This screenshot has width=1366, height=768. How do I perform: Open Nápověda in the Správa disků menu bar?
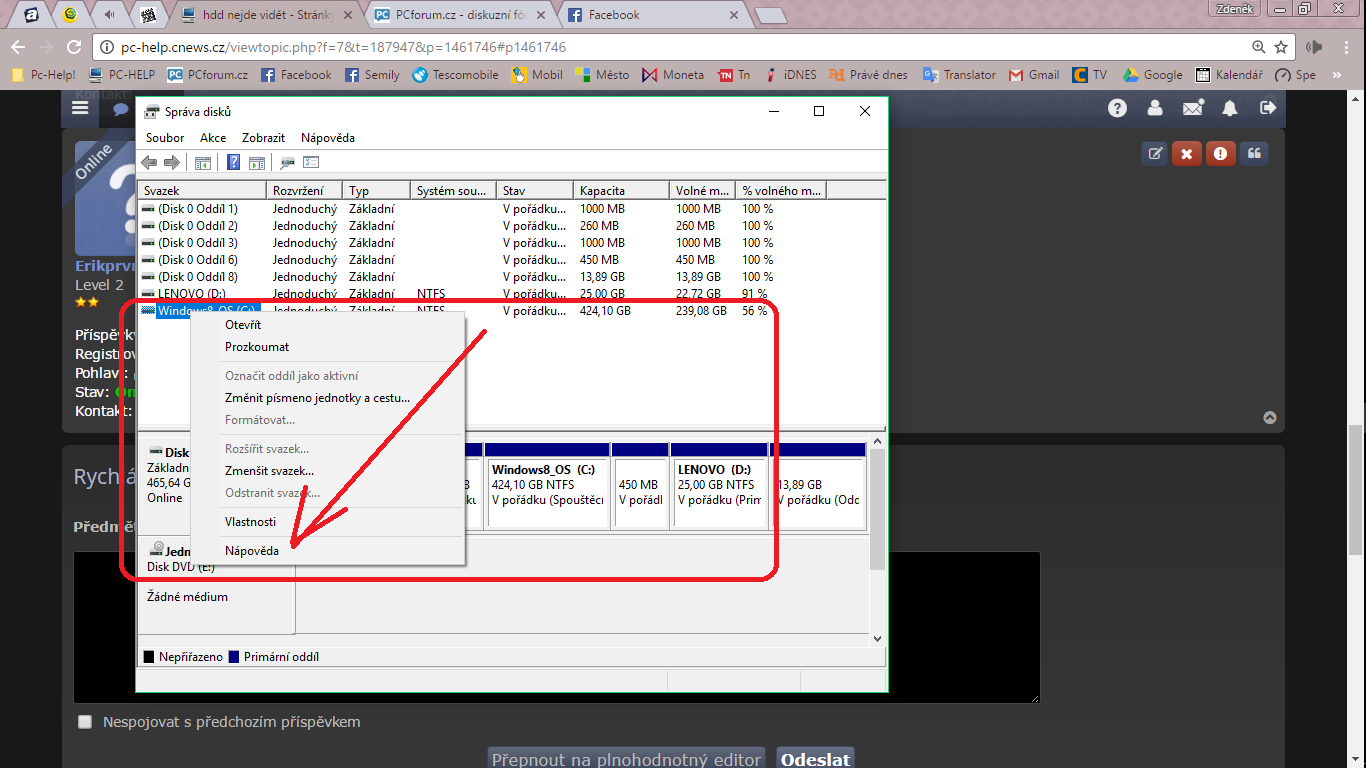click(328, 138)
